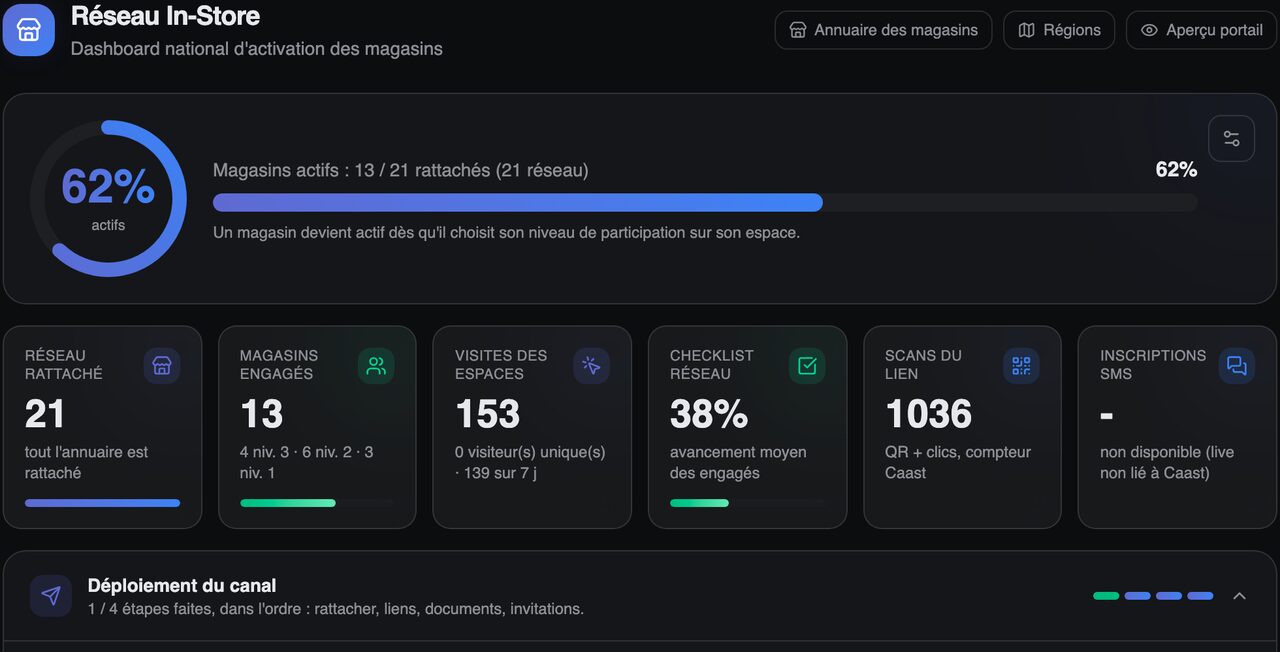Click the Déploiement du canal paper-plane icon
Screen dimensions: 1280x652
(51, 596)
